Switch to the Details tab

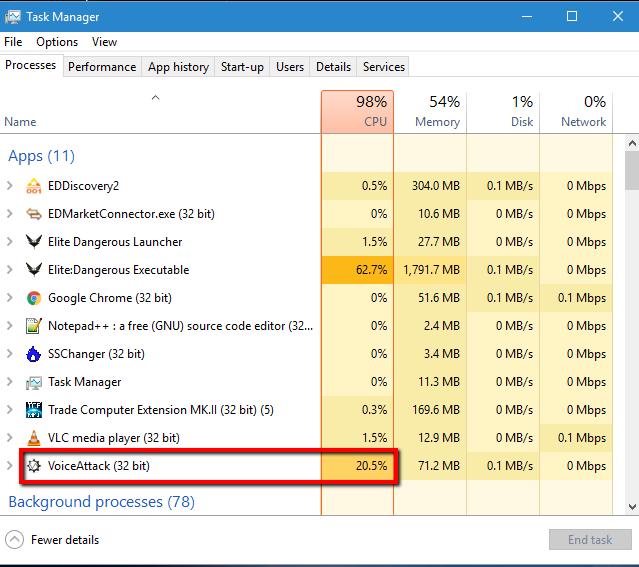click(x=333, y=67)
